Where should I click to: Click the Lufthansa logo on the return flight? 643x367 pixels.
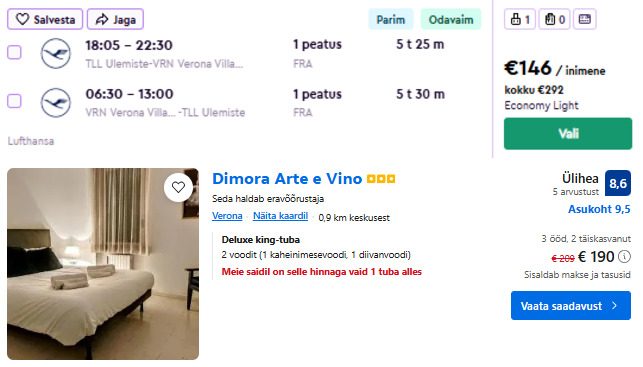[56, 103]
